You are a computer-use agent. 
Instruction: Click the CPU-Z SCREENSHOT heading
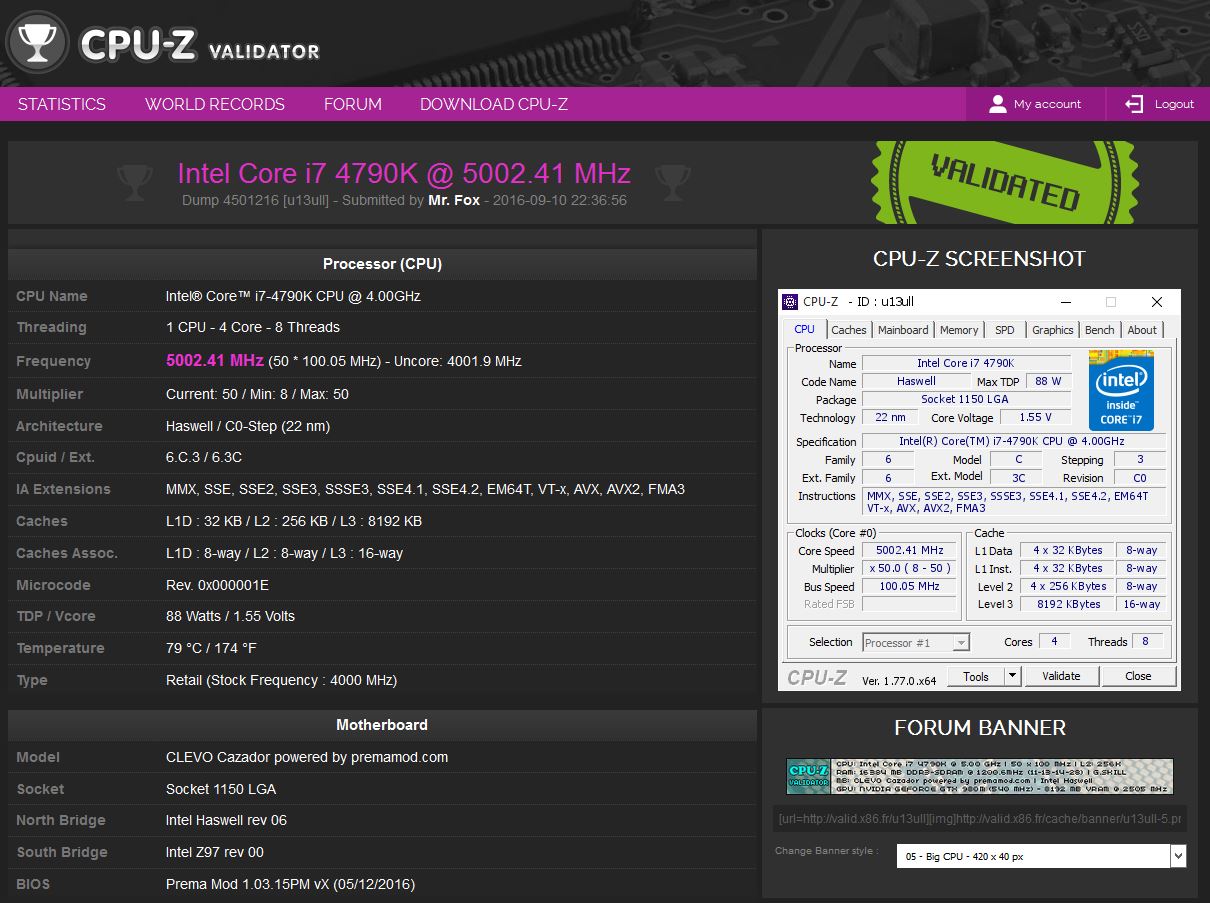979,258
